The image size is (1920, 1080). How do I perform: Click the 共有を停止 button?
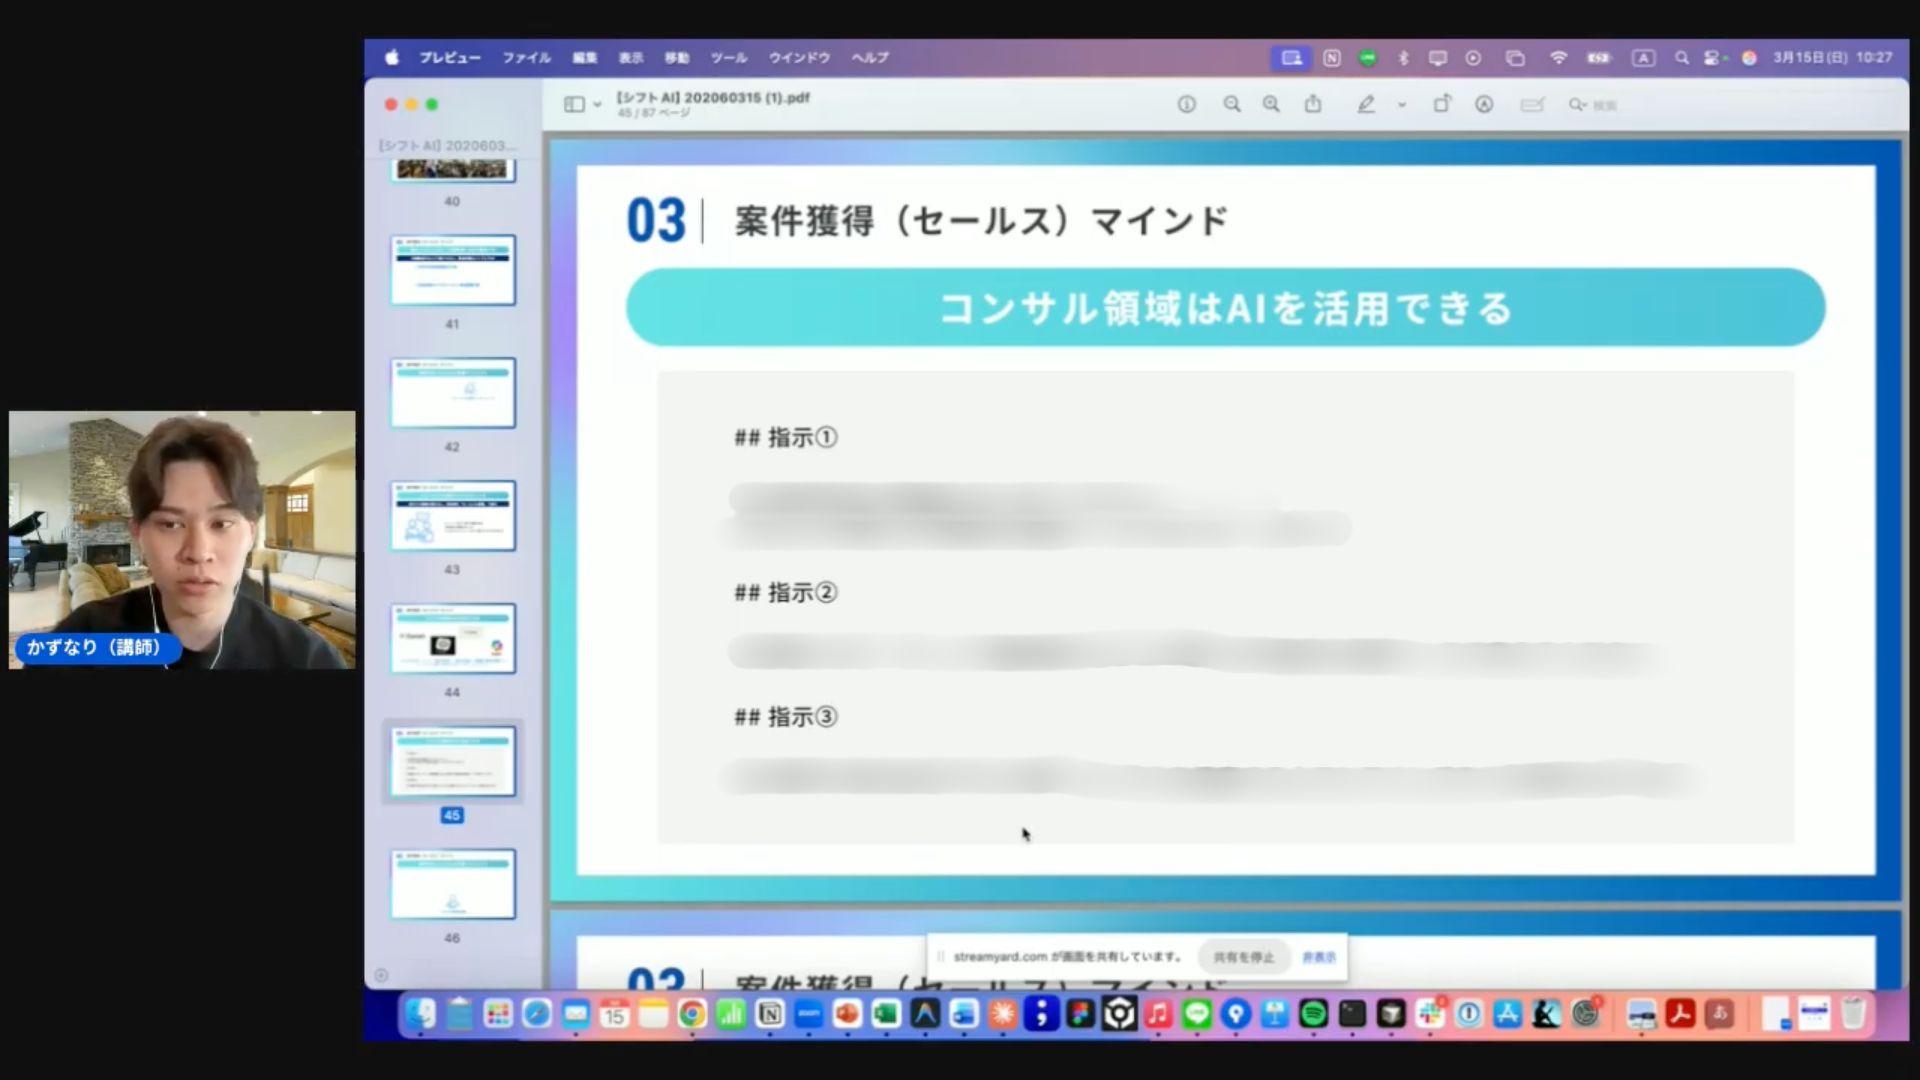[x=1243, y=957]
